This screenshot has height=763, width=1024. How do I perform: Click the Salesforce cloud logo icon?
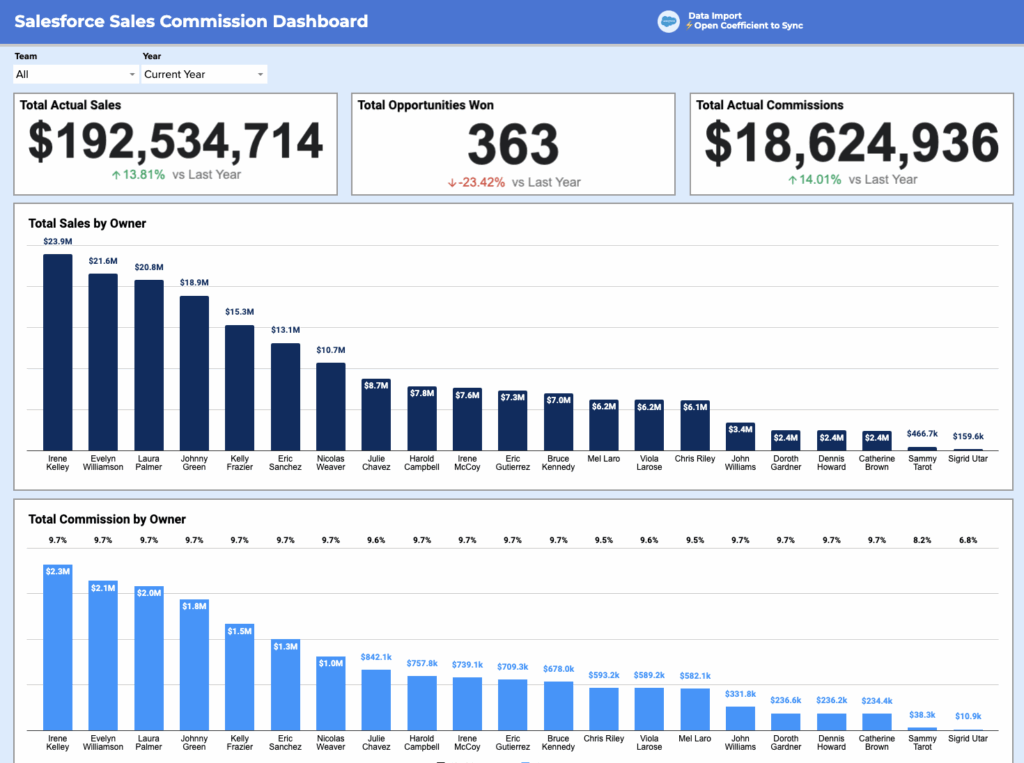coord(668,21)
